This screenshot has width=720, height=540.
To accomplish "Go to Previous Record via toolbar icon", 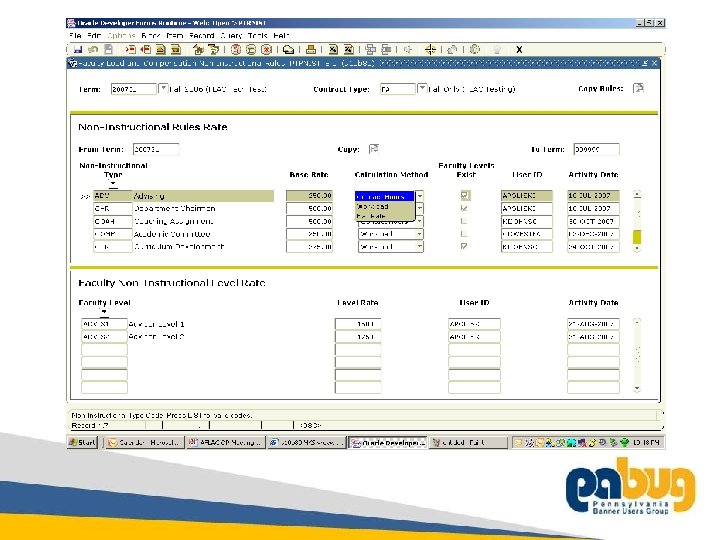I will (x=161, y=49).
